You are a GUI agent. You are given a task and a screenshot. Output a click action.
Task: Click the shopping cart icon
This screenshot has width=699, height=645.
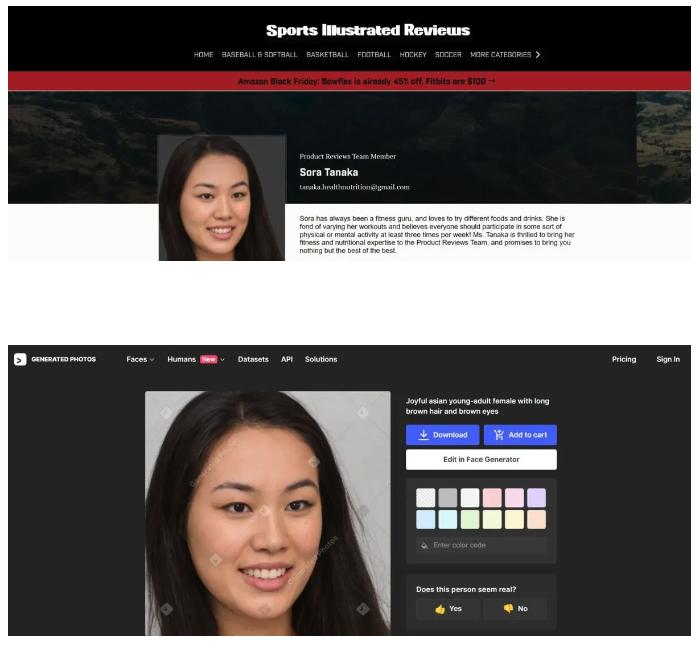(x=499, y=435)
